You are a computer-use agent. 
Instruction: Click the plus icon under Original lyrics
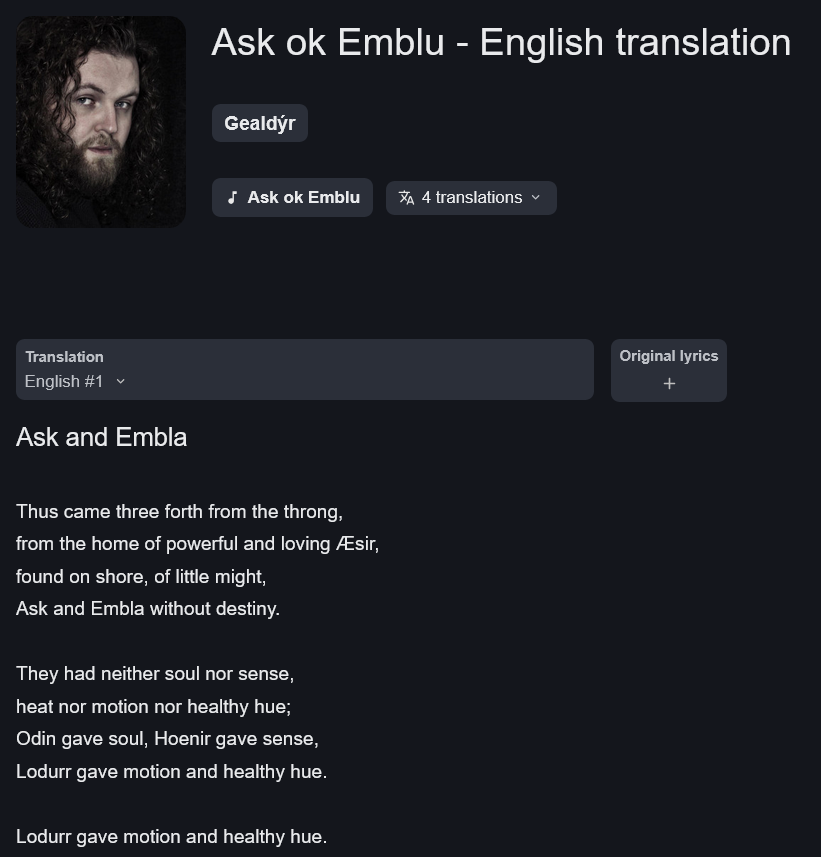point(669,384)
